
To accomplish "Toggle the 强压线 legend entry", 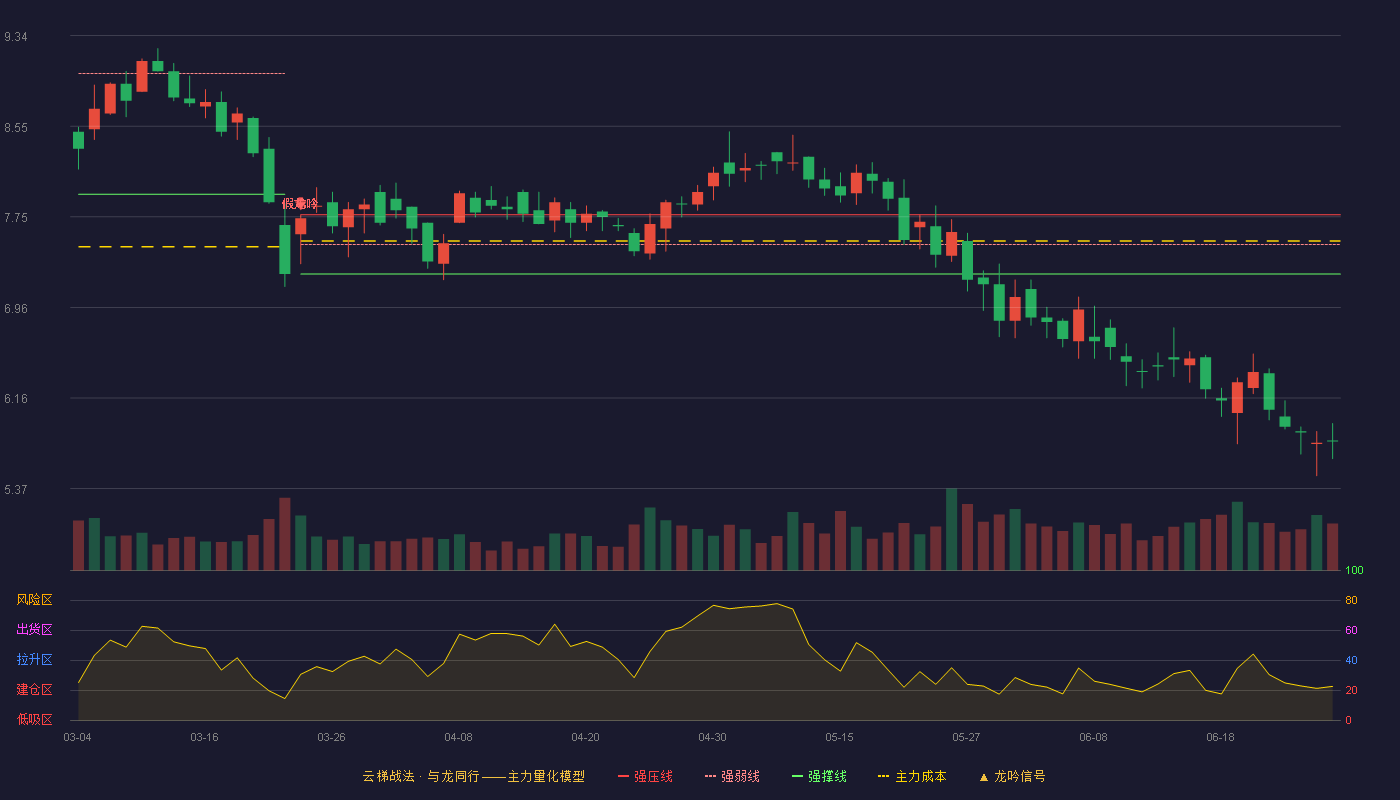I will [x=645, y=776].
